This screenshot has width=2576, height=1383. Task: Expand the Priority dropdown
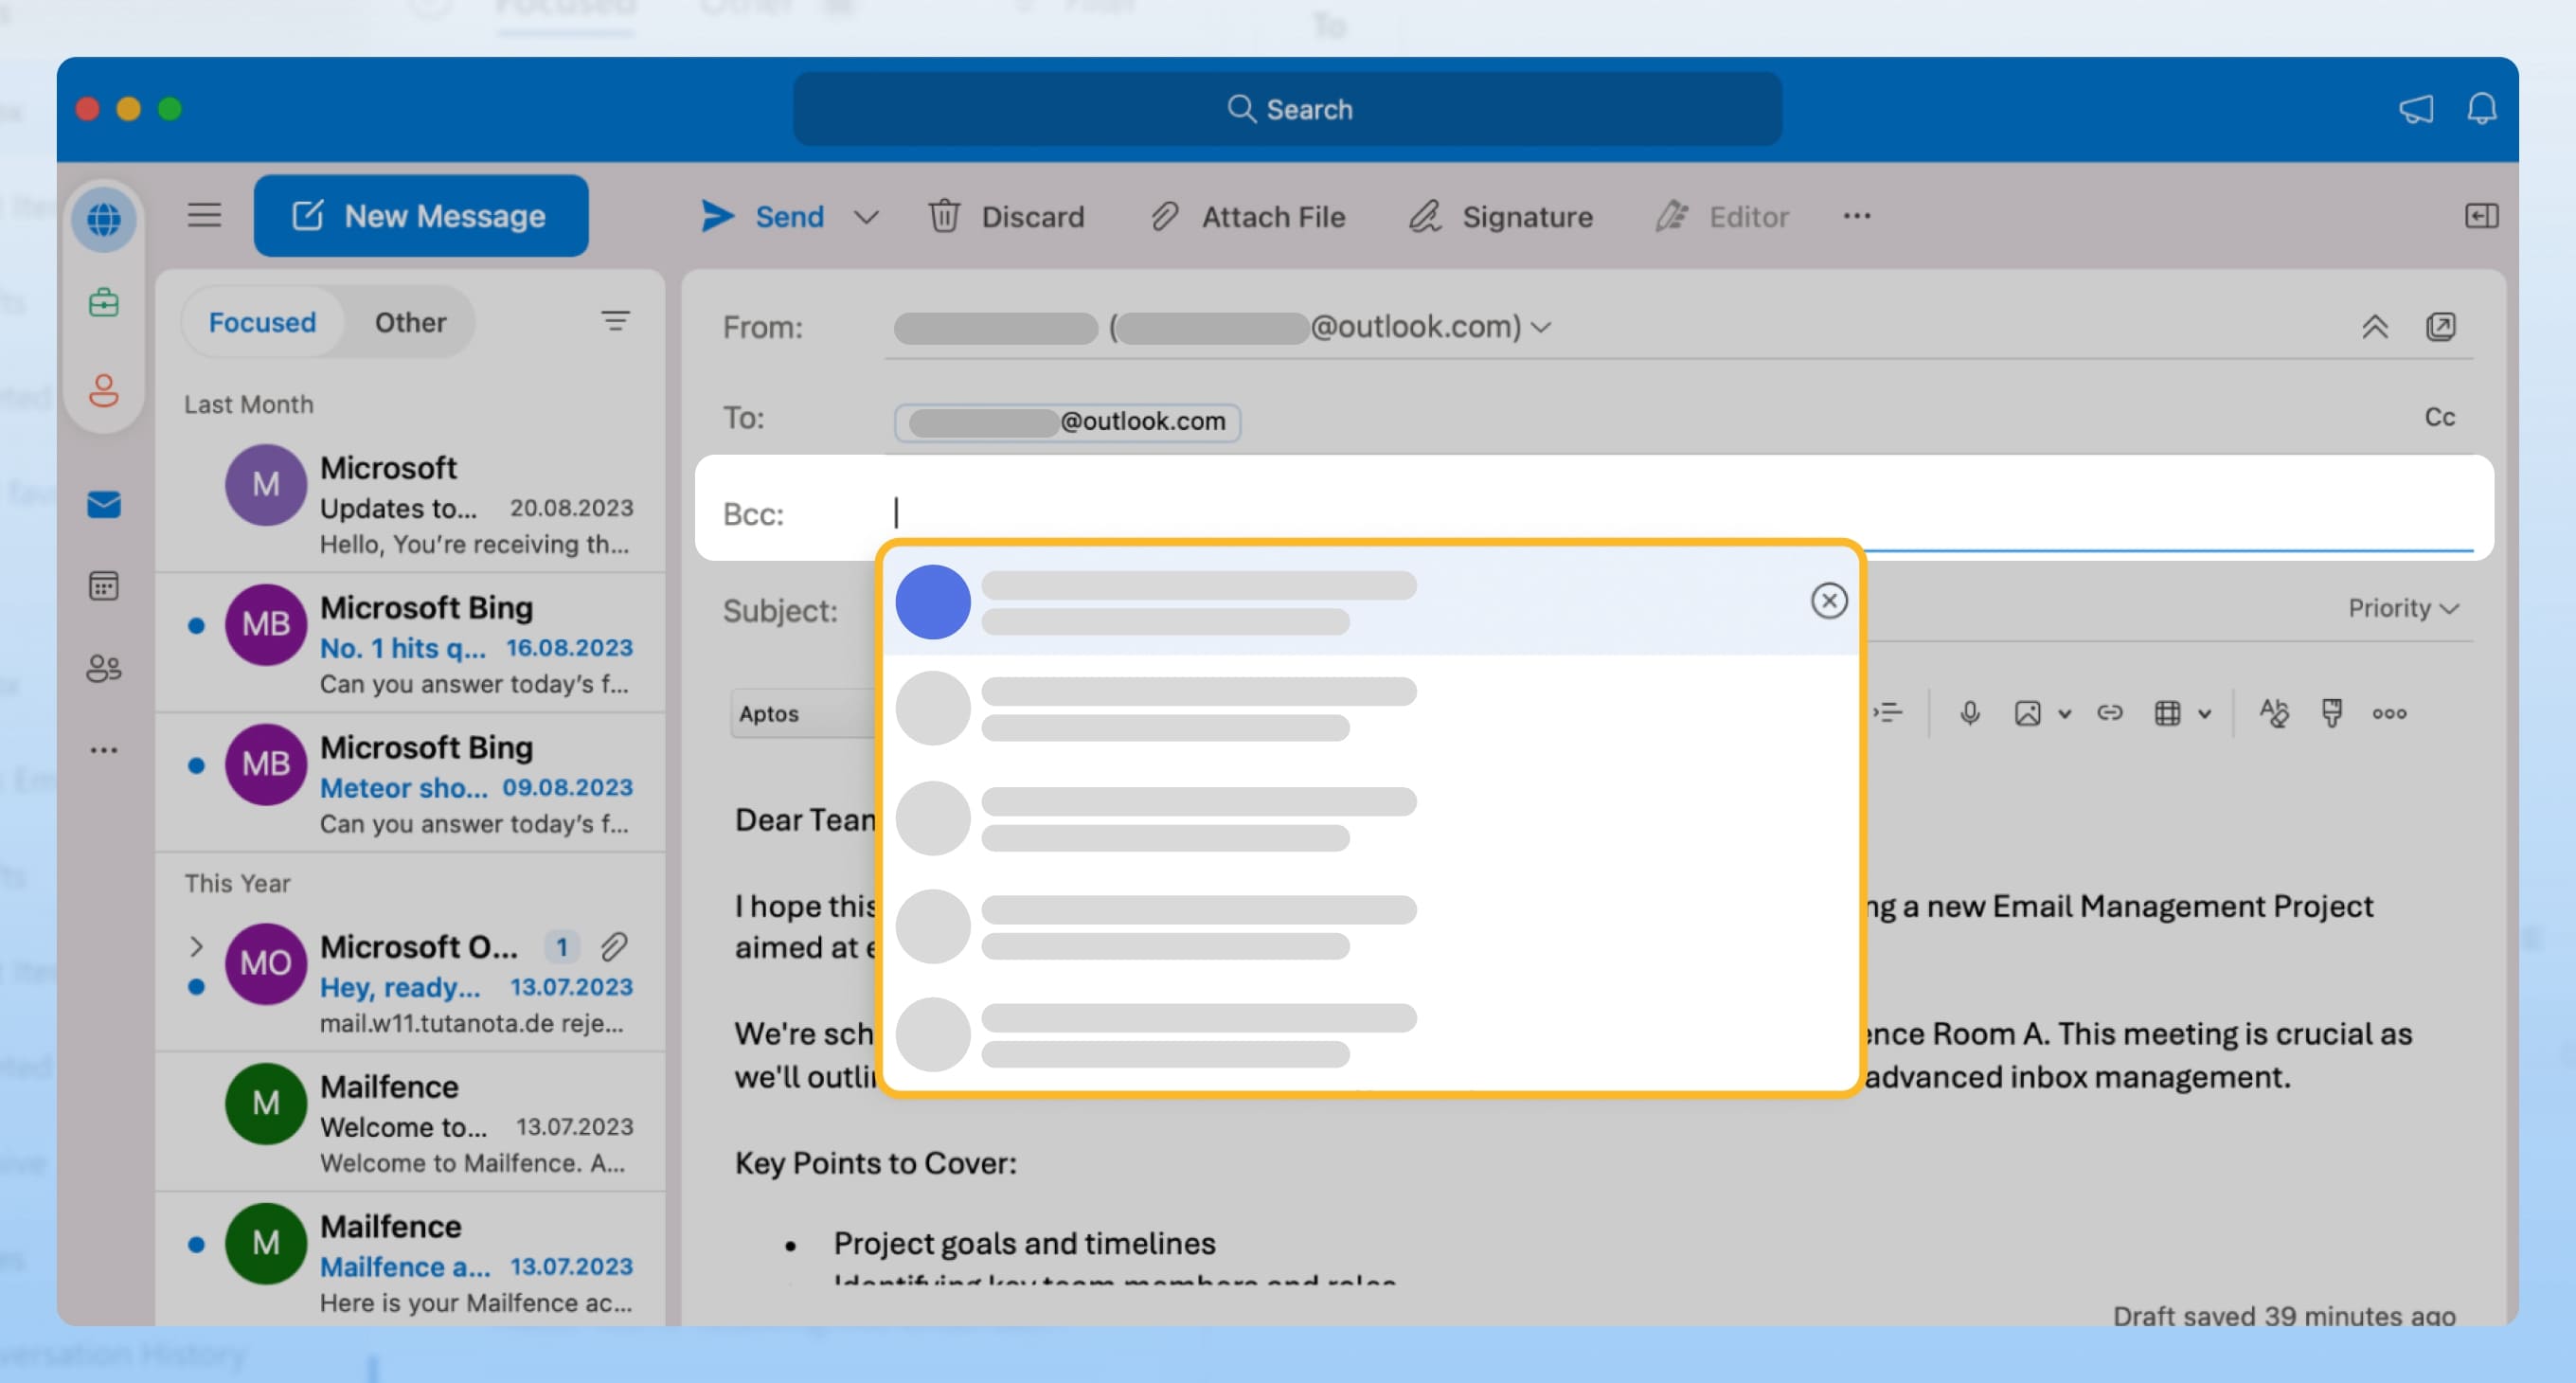[x=2402, y=608]
